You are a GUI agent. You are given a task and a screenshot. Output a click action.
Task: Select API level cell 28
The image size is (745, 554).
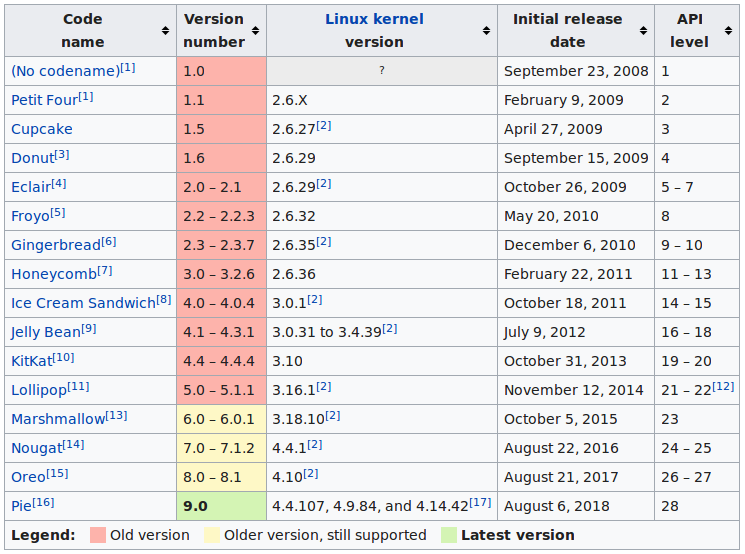tap(697, 506)
